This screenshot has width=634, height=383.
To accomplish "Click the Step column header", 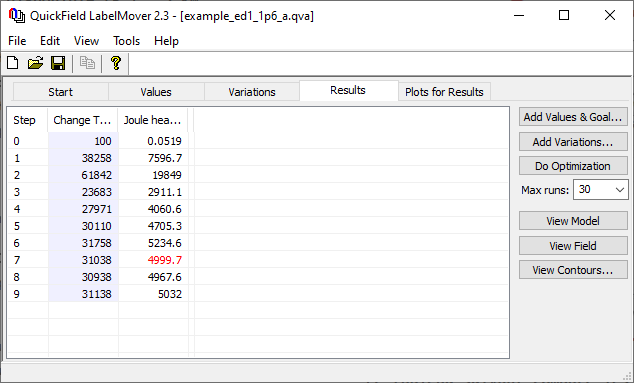I will (x=27, y=120).
